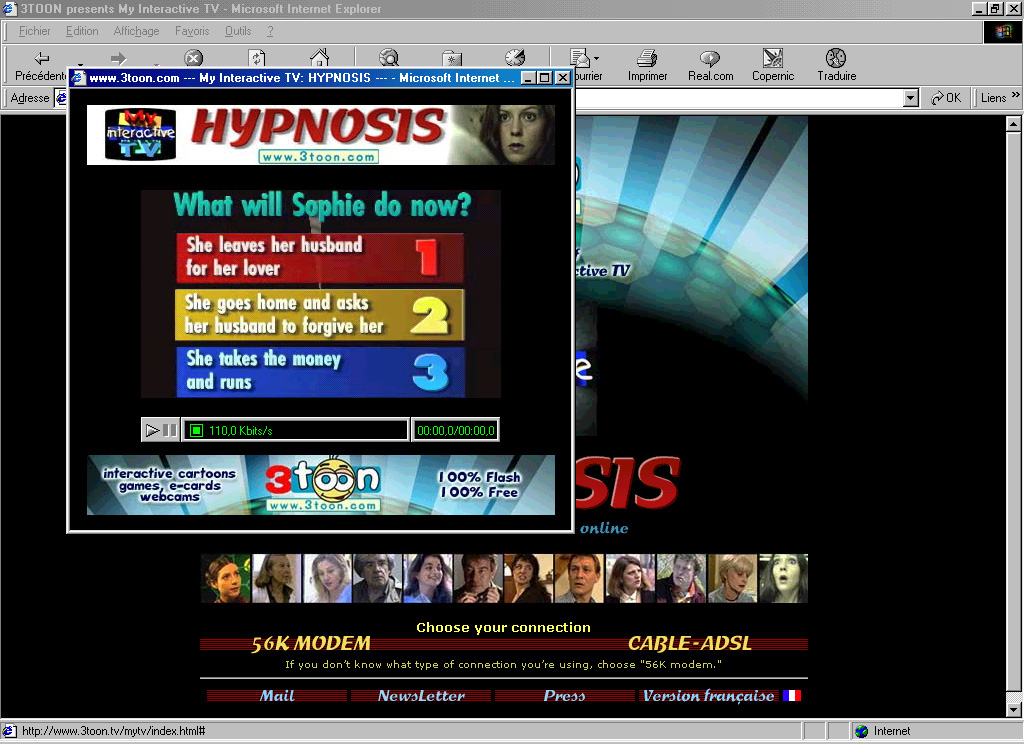
Task: Click the first character thumbnail with red-haired woman
Action: click(x=225, y=578)
